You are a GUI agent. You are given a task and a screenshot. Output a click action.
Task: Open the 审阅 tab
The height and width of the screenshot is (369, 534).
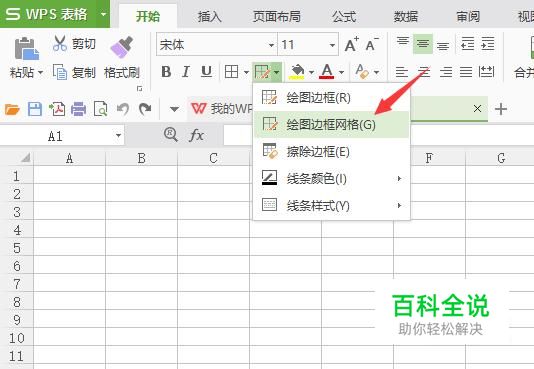click(468, 16)
